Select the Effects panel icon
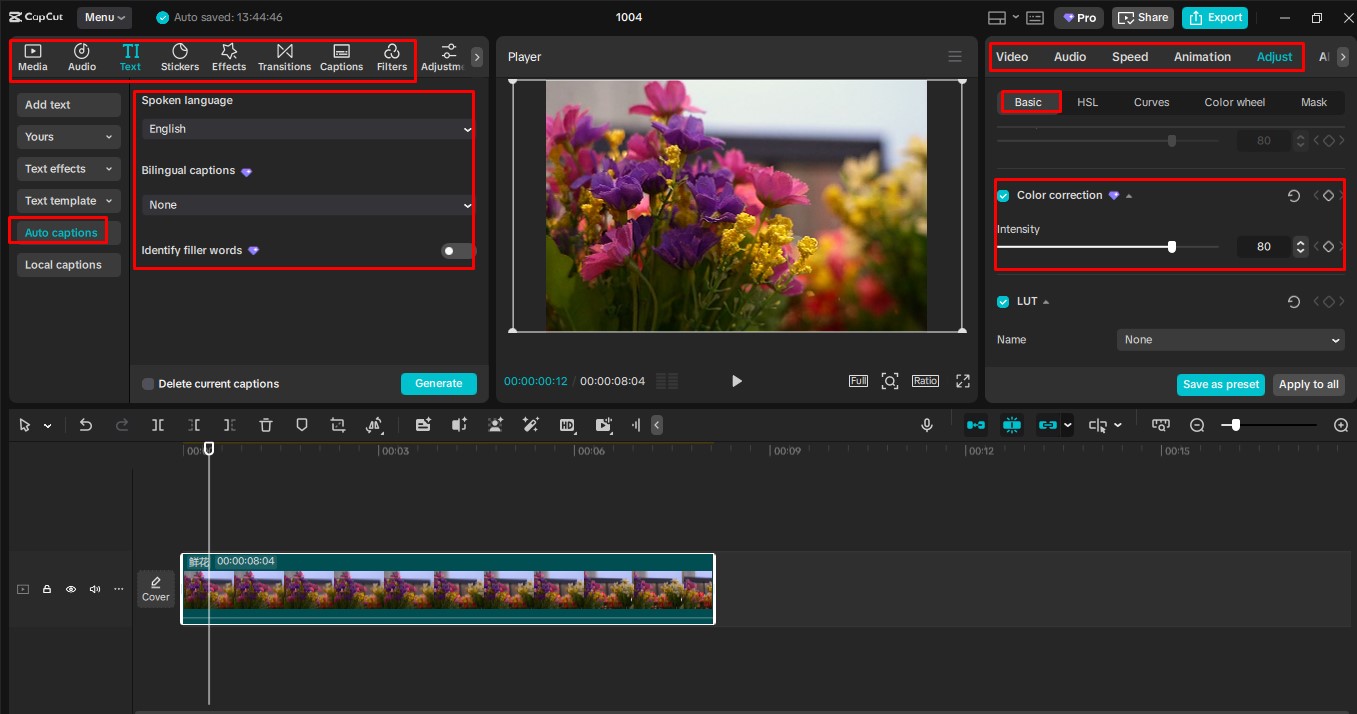 tap(228, 56)
